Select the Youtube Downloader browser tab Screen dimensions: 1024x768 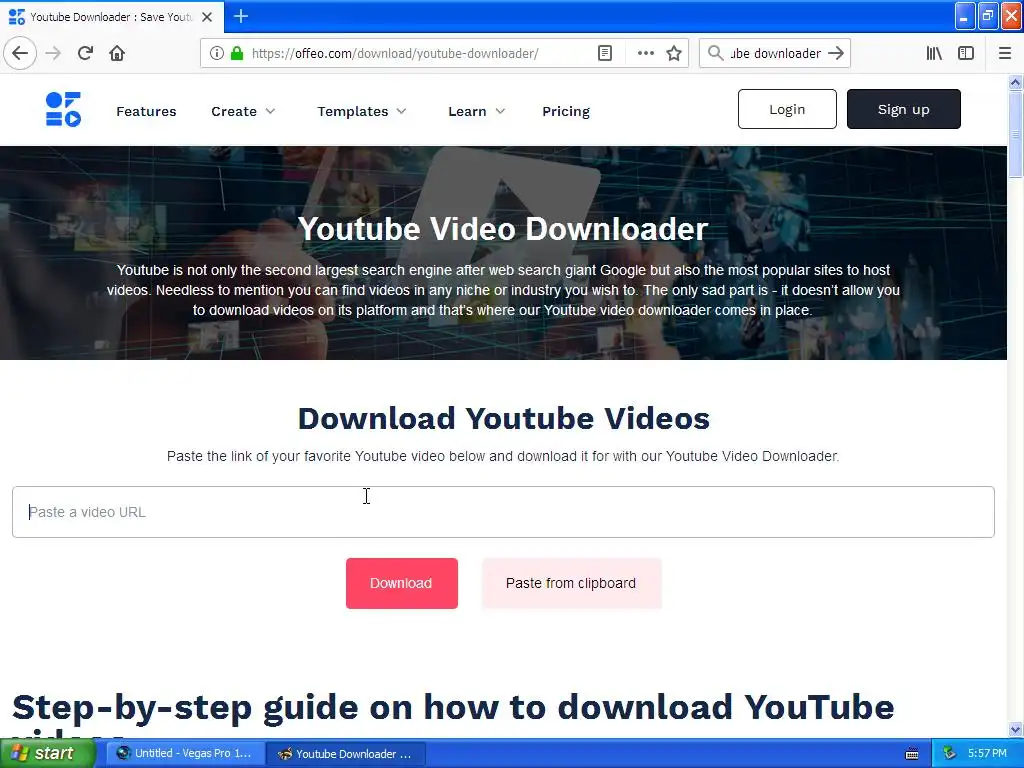[111, 17]
